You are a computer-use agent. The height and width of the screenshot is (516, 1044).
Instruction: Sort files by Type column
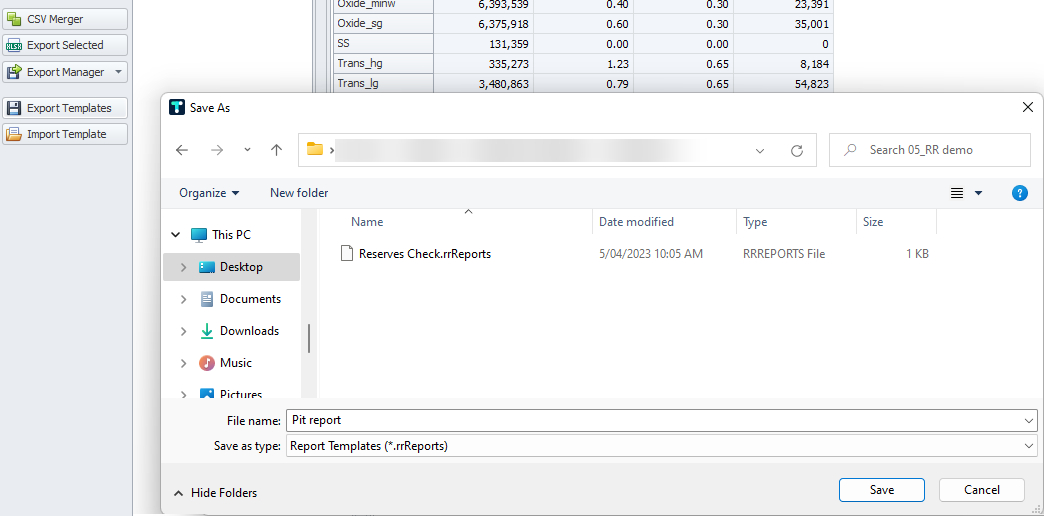pos(755,222)
